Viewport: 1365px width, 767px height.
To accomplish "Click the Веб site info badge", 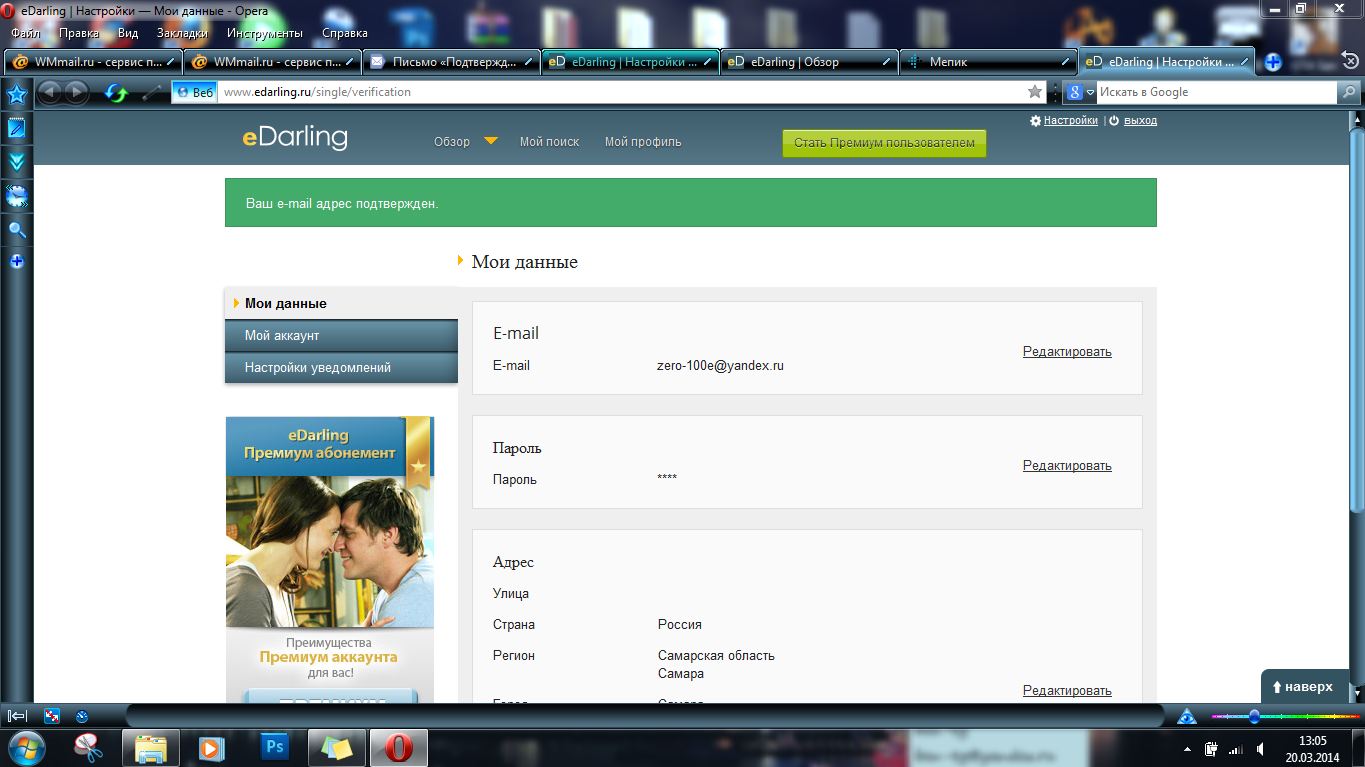I will [x=194, y=92].
